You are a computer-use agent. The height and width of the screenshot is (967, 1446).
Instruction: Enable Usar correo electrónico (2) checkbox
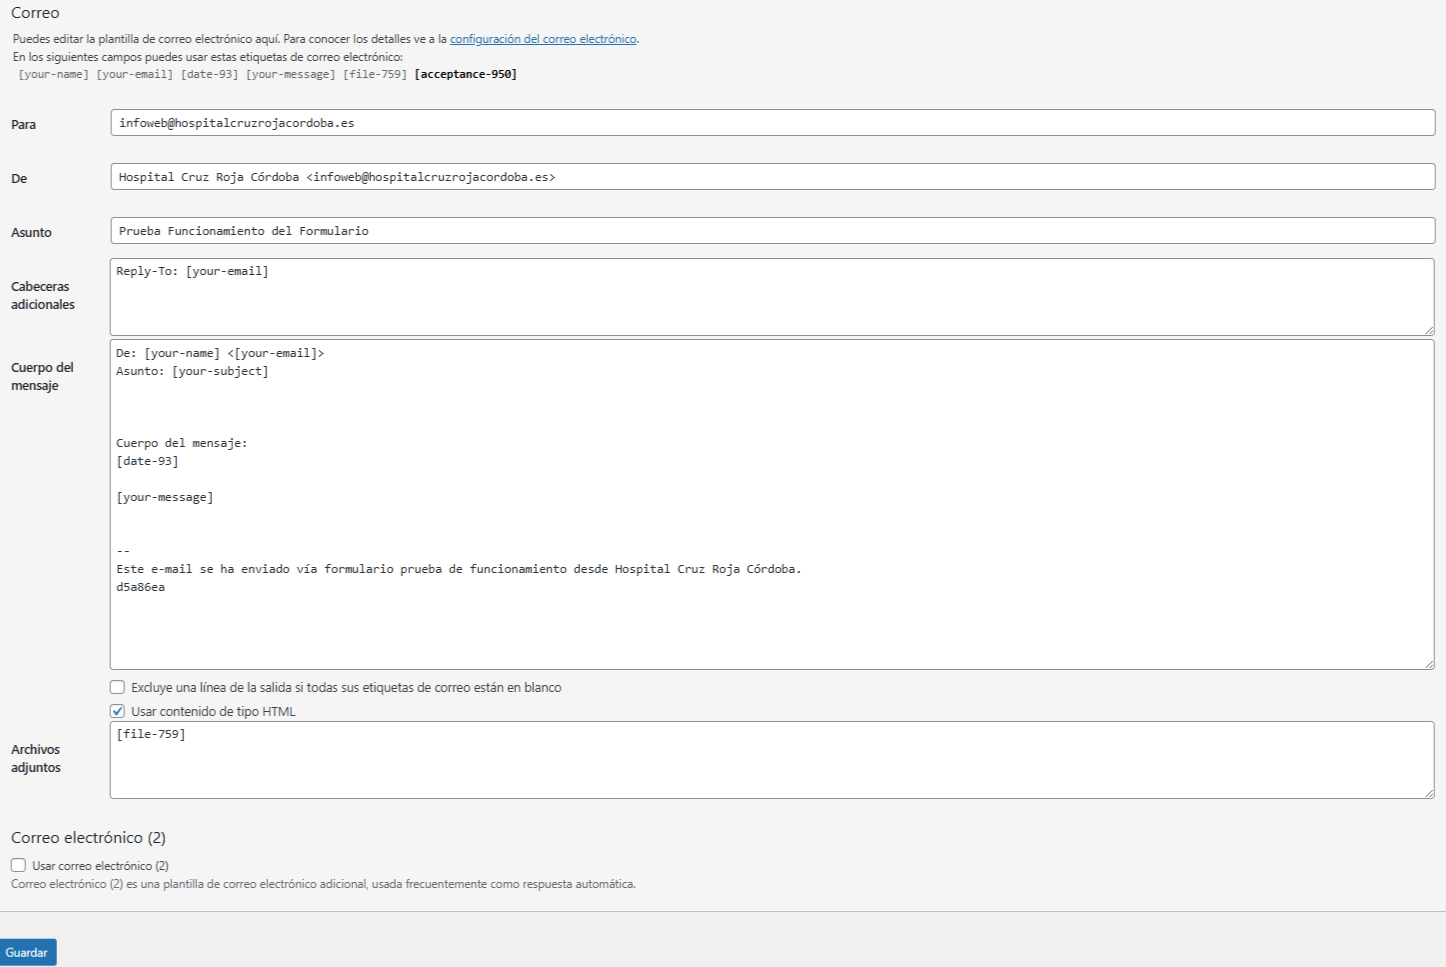coord(19,866)
